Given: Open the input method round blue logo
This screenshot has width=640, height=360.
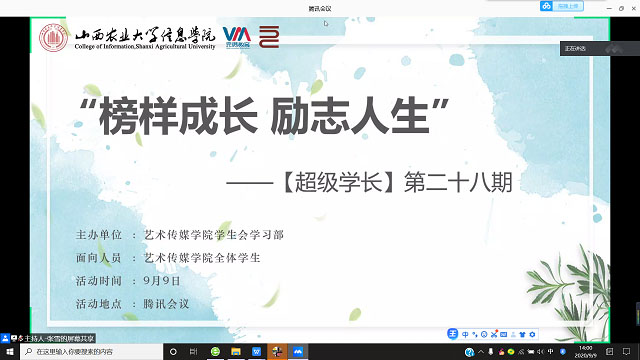Looking at the screenshot, I should coord(453,334).
